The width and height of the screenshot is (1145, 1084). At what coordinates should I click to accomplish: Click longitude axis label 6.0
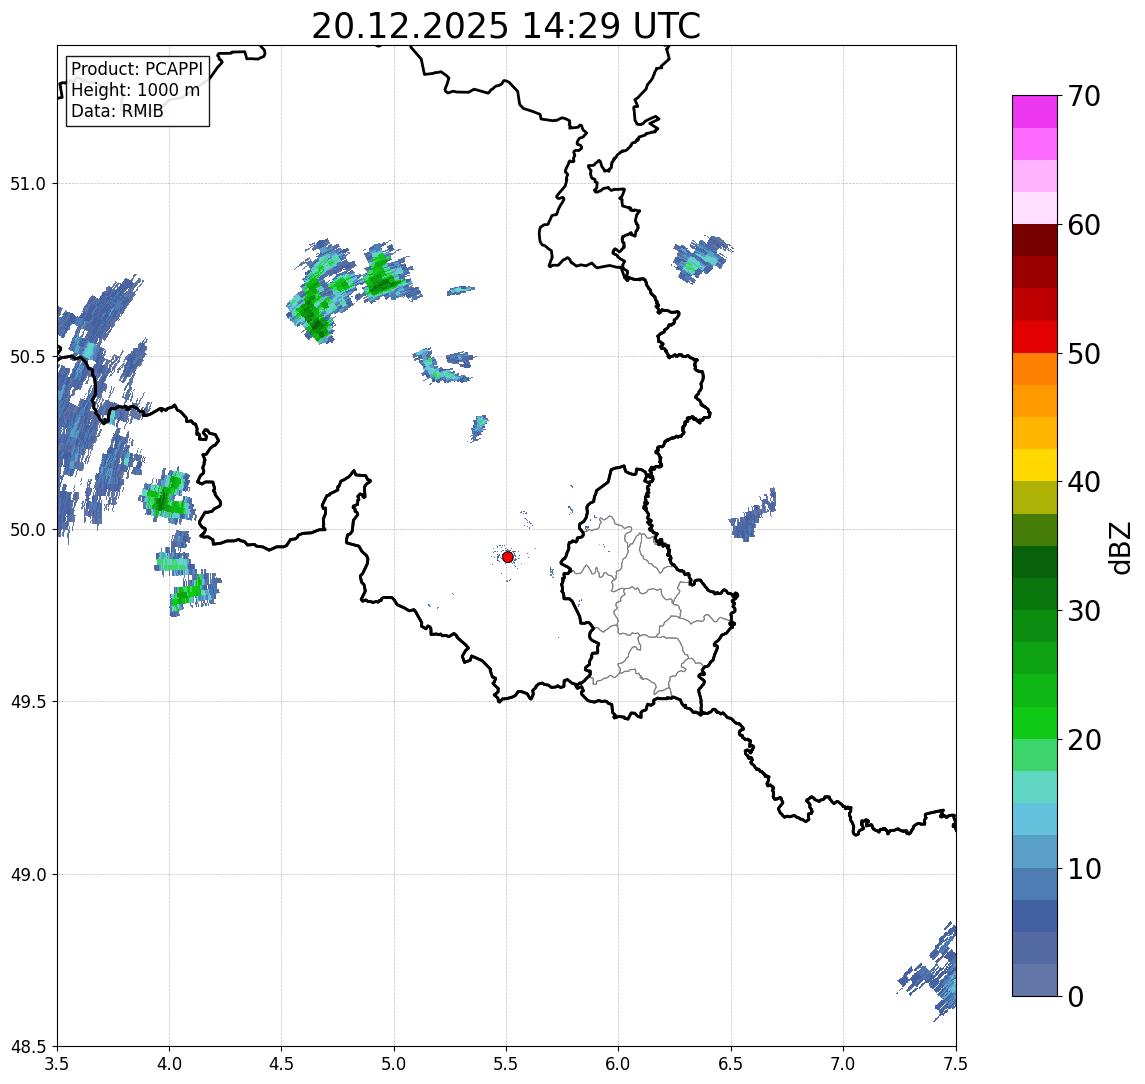coord(619,1064)
